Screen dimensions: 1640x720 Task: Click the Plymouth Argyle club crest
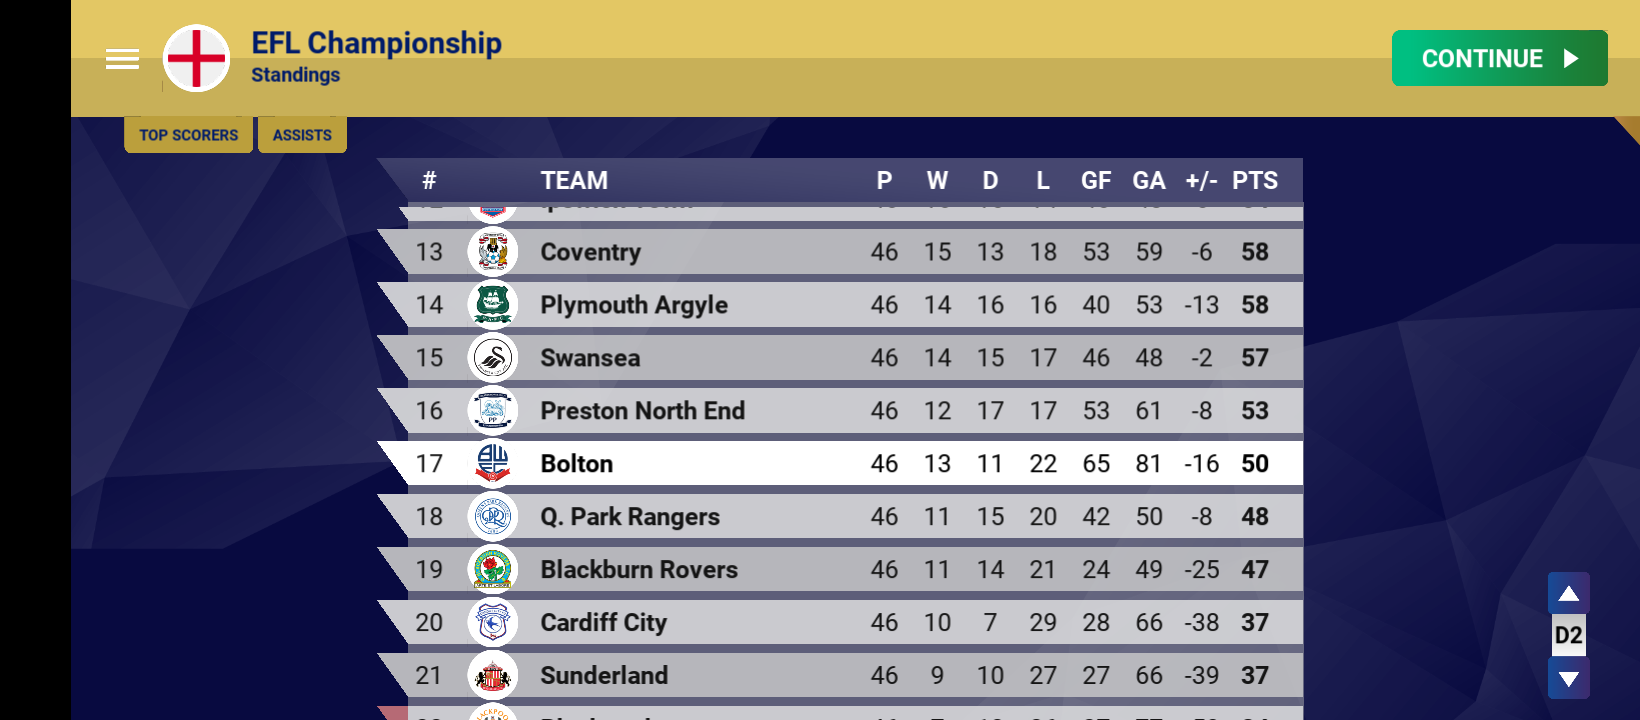click(492, 305)
